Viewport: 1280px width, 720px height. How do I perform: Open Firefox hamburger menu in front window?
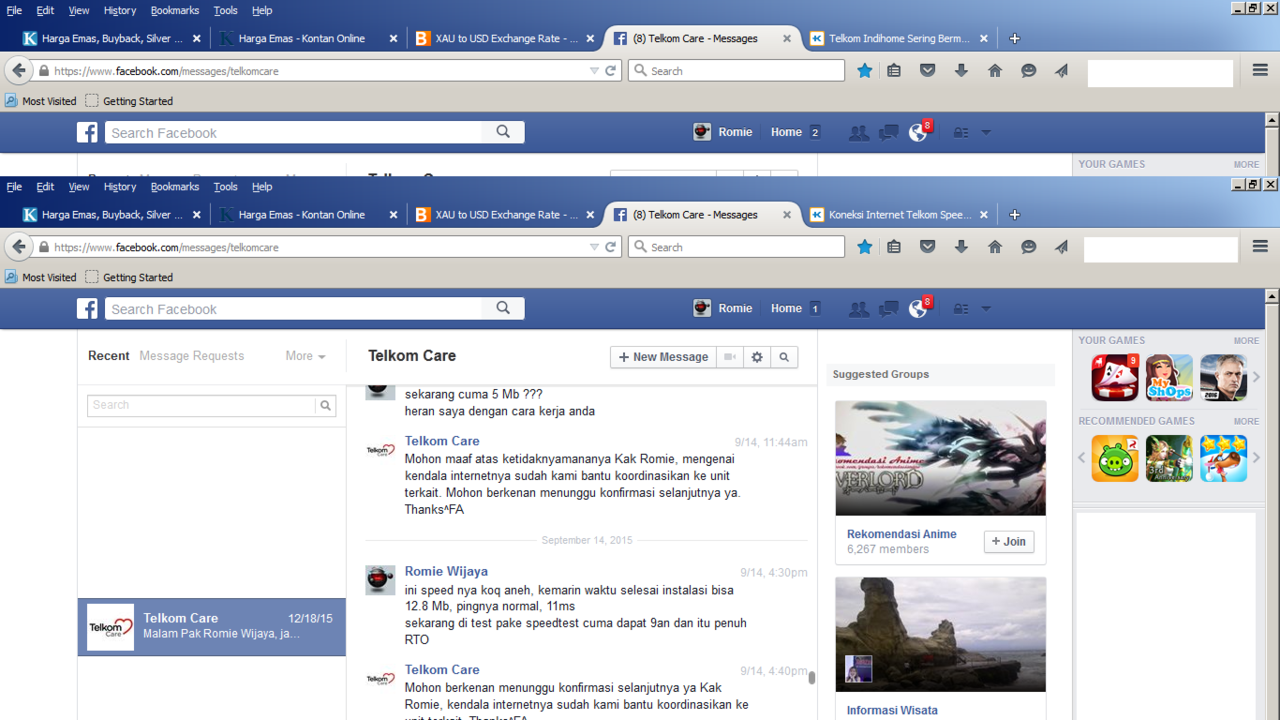click(x=1260, y=246)
